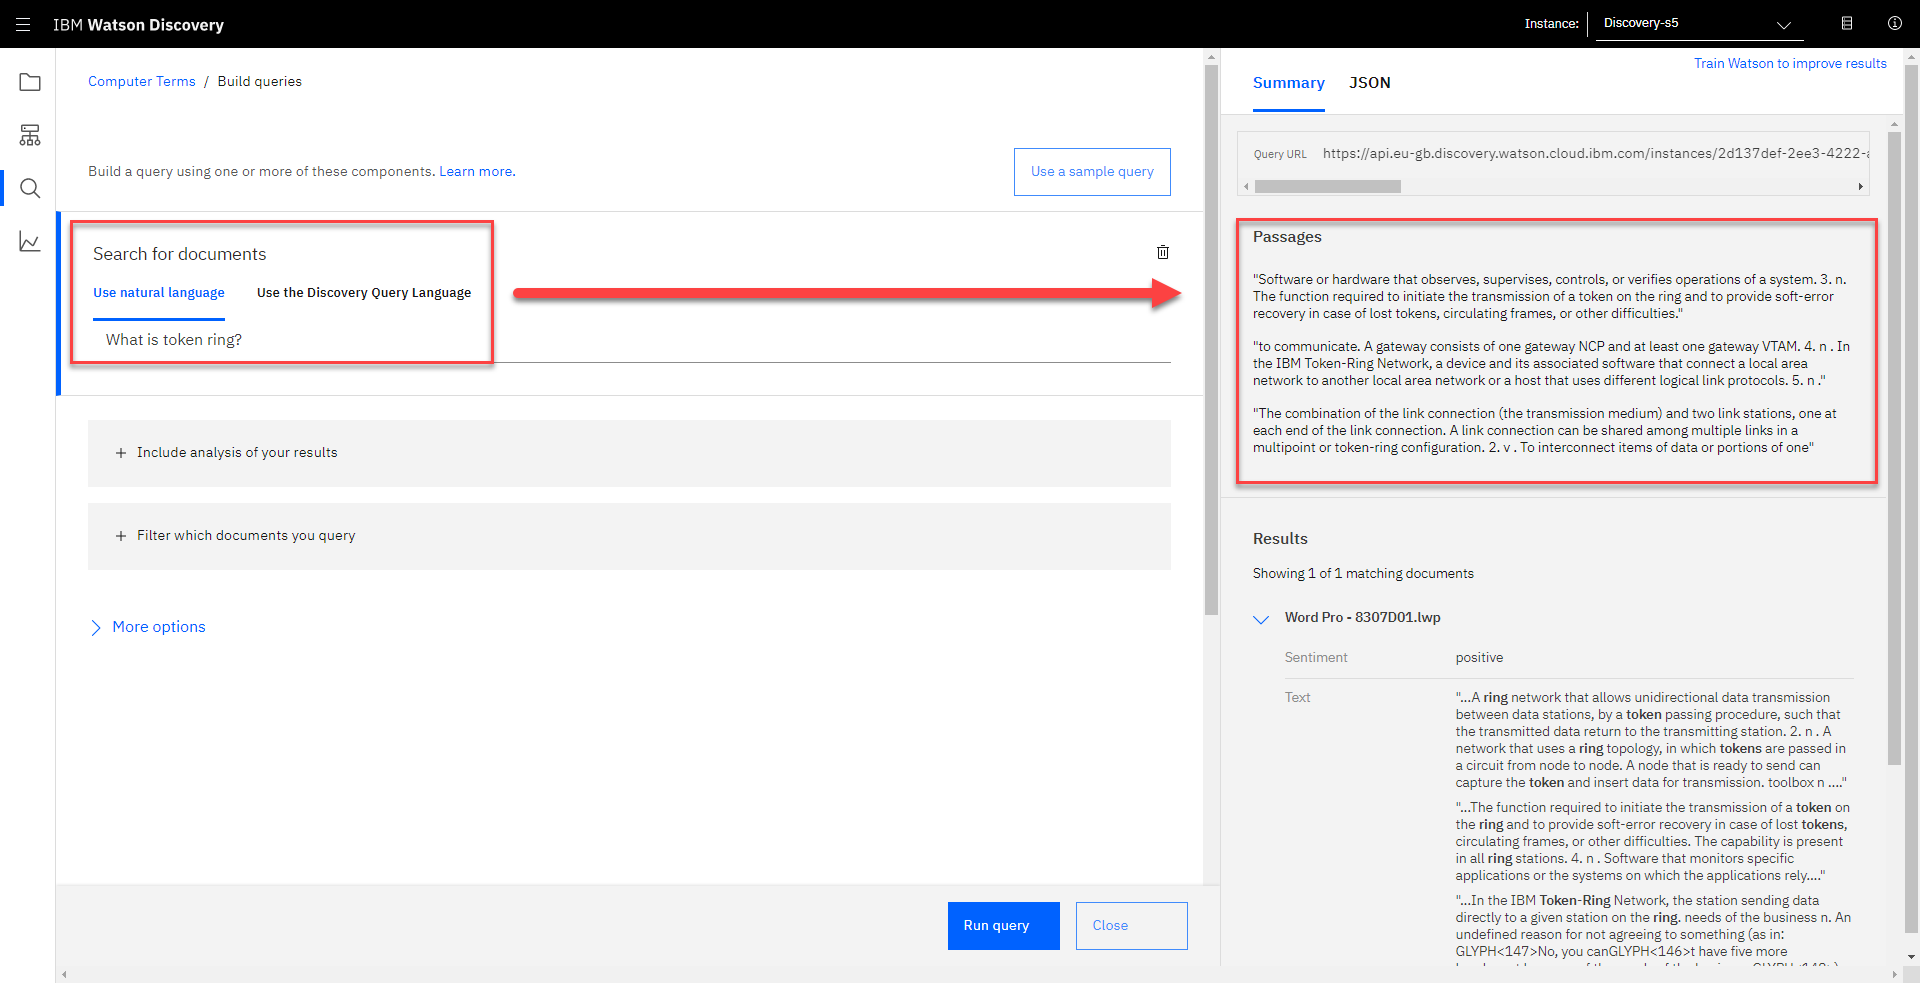1920x983 pixels.
Task: Open the performance chart sidebar icon
Action: [30, 242]
